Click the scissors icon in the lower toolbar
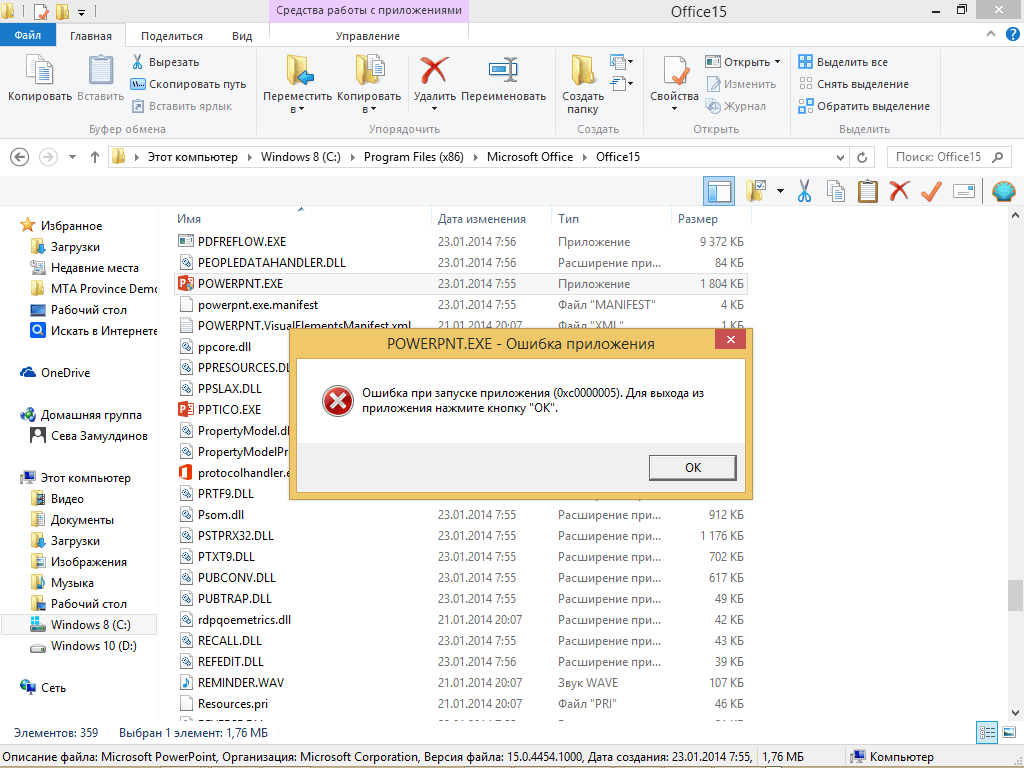The height and width of the screenshot is (768, 1024). pos(804,191)
